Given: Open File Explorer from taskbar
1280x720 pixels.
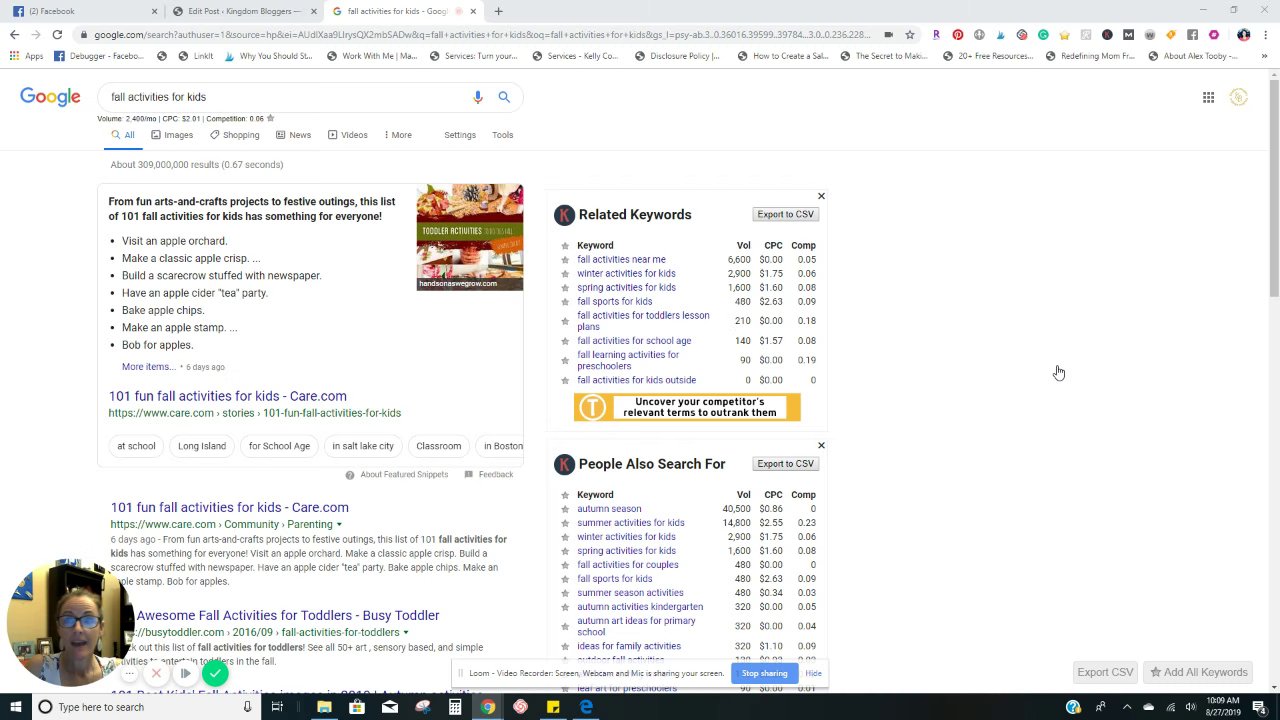Looking at the screenshot, I should tap(324, 707).
